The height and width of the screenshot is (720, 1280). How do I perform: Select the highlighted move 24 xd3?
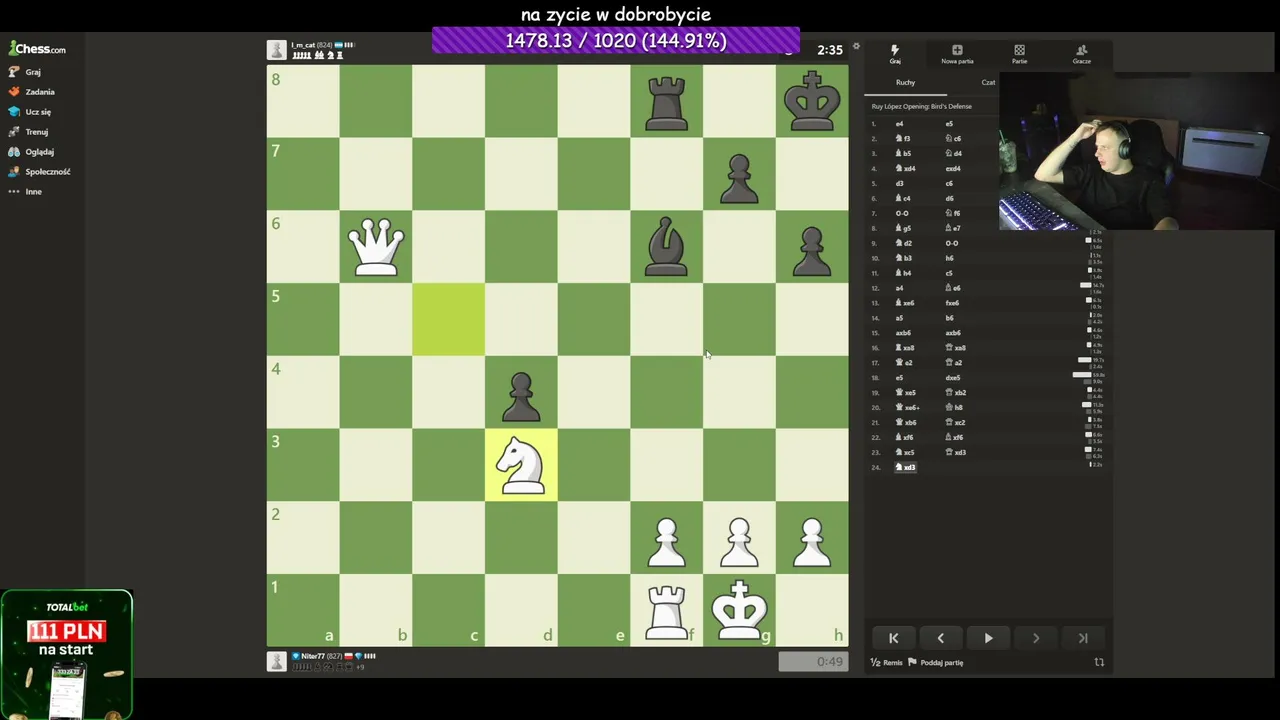pos(905,467)
